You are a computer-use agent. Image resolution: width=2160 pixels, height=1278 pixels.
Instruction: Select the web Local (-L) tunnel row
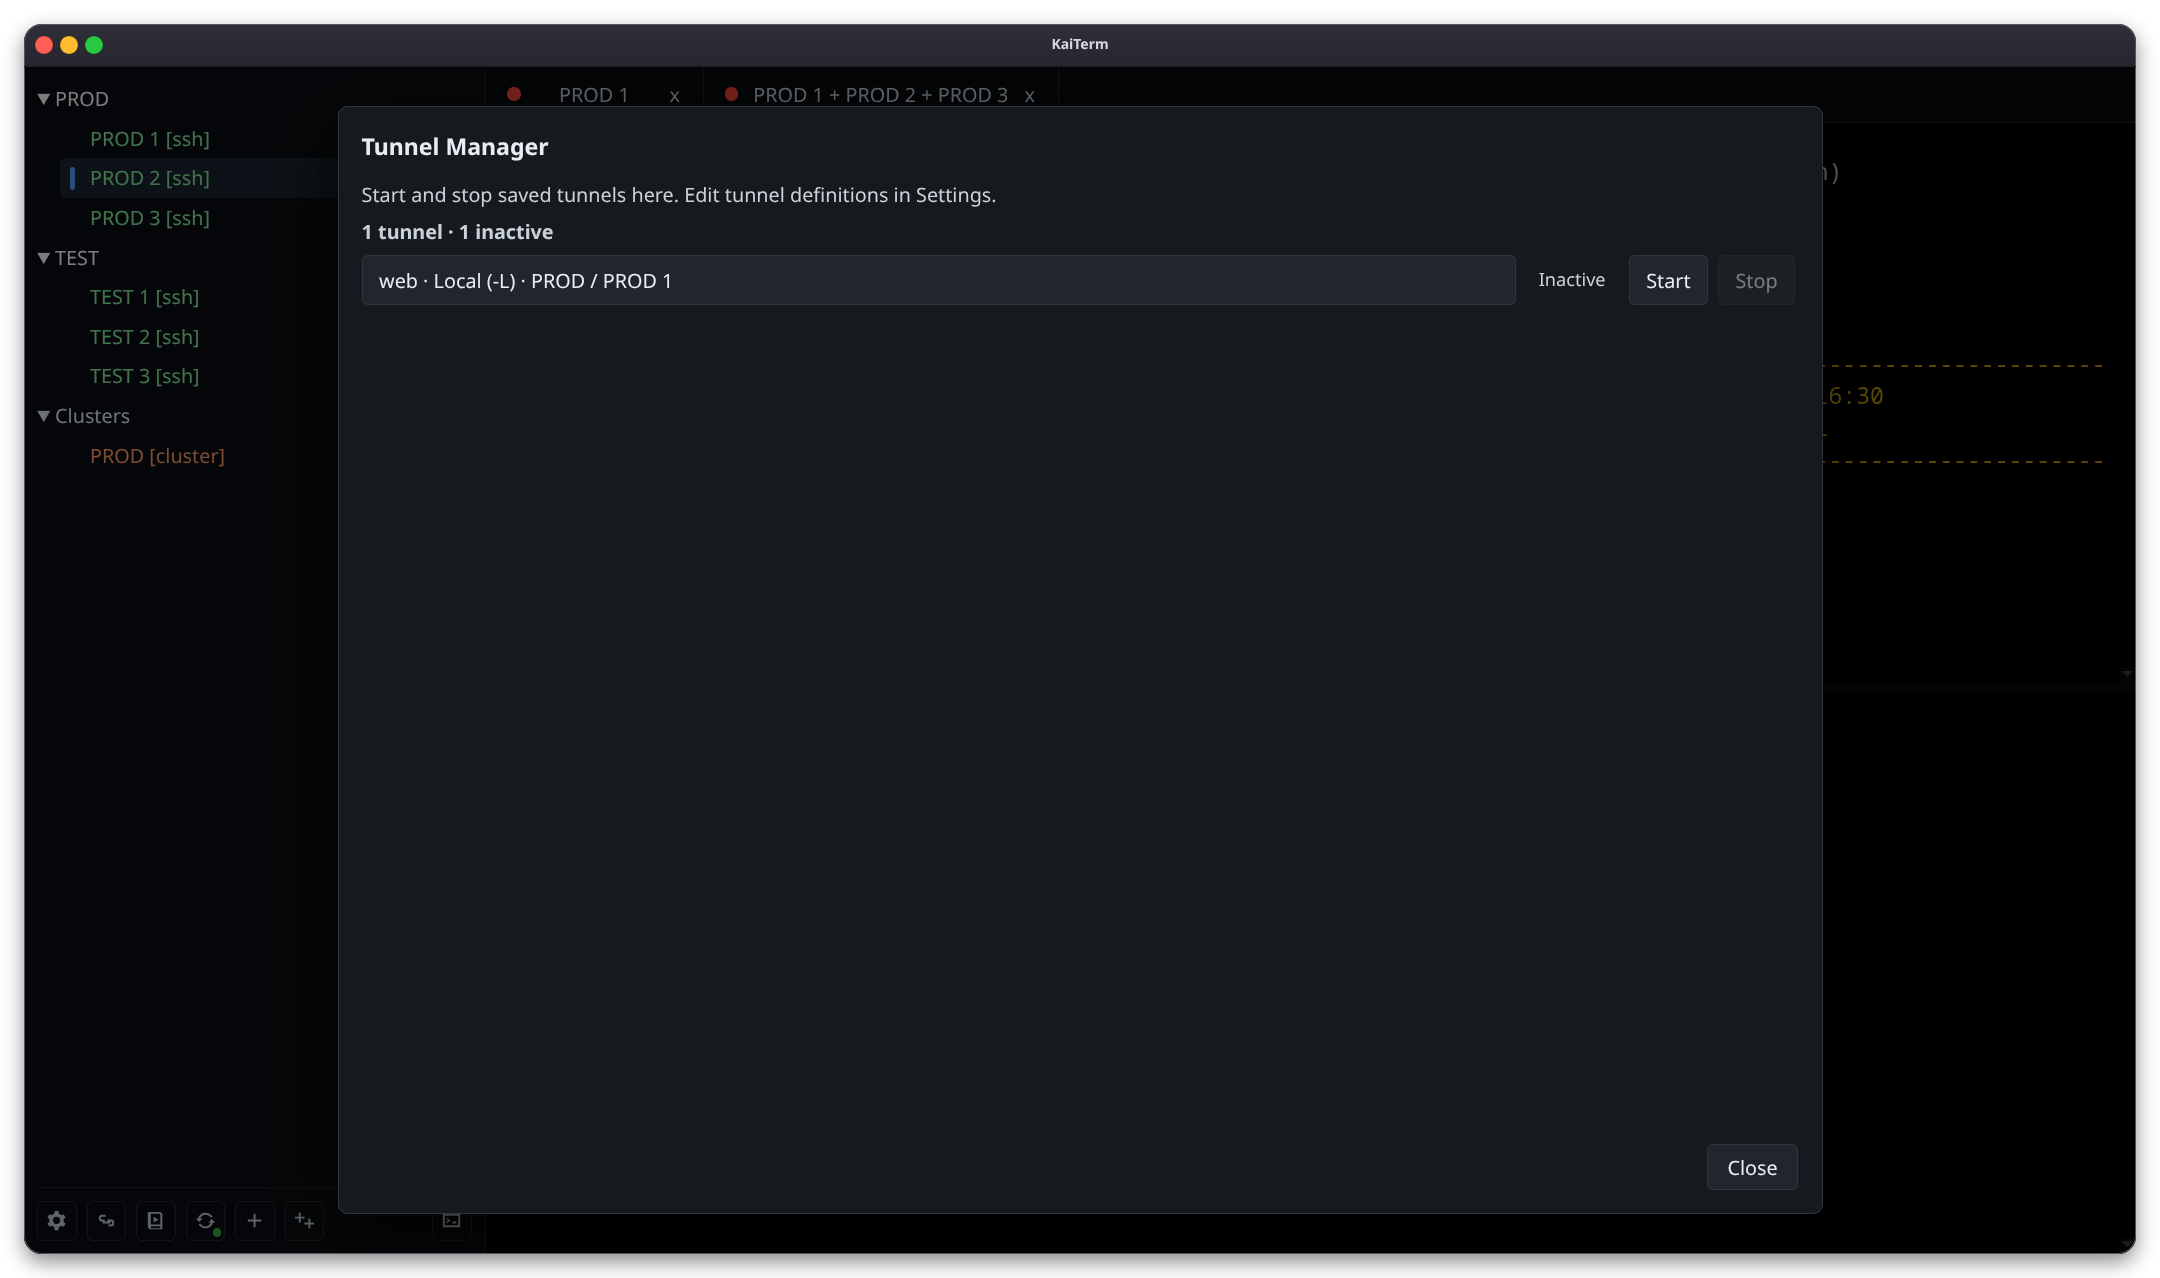[x=938, y=280]
